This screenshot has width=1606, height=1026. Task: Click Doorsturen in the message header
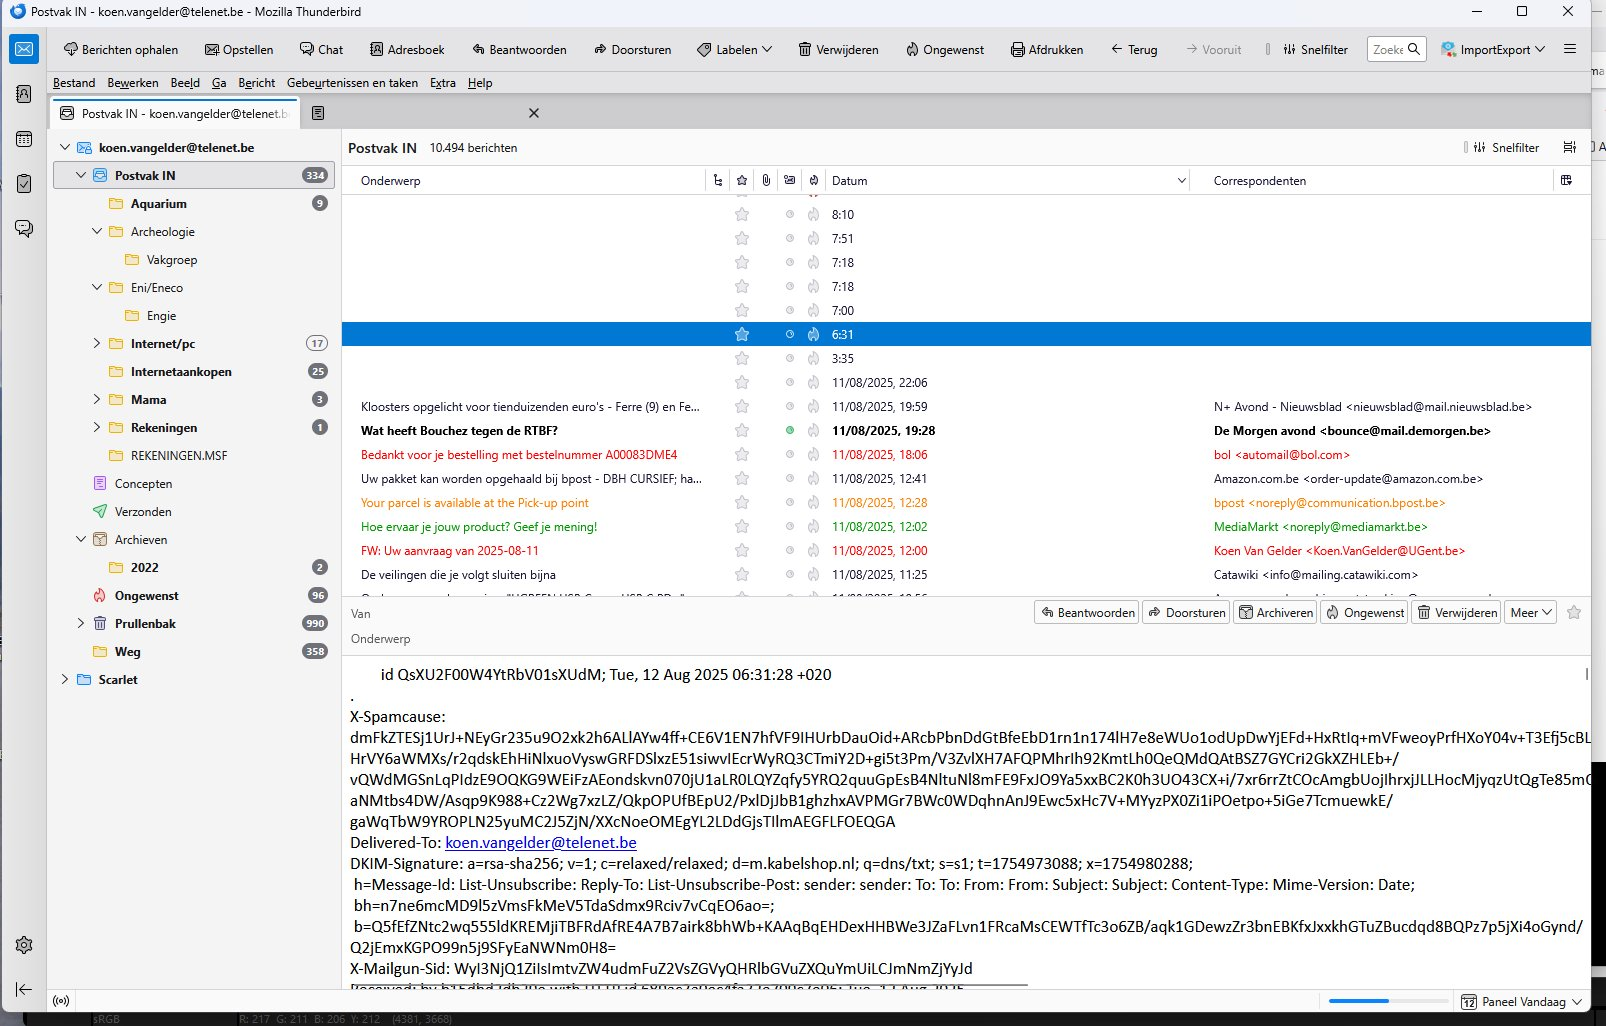[x=1185, y=613]
